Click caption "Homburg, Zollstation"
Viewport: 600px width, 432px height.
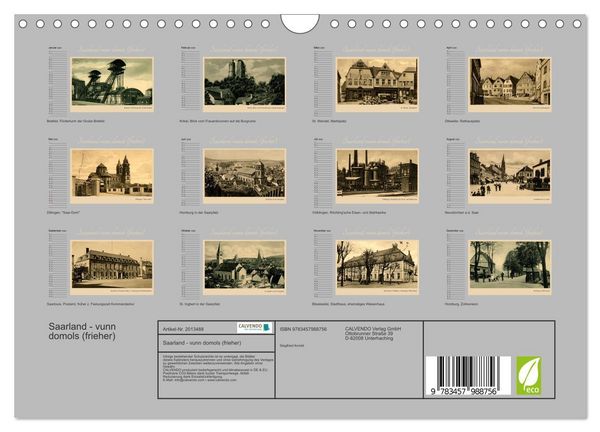coord(461,304)
